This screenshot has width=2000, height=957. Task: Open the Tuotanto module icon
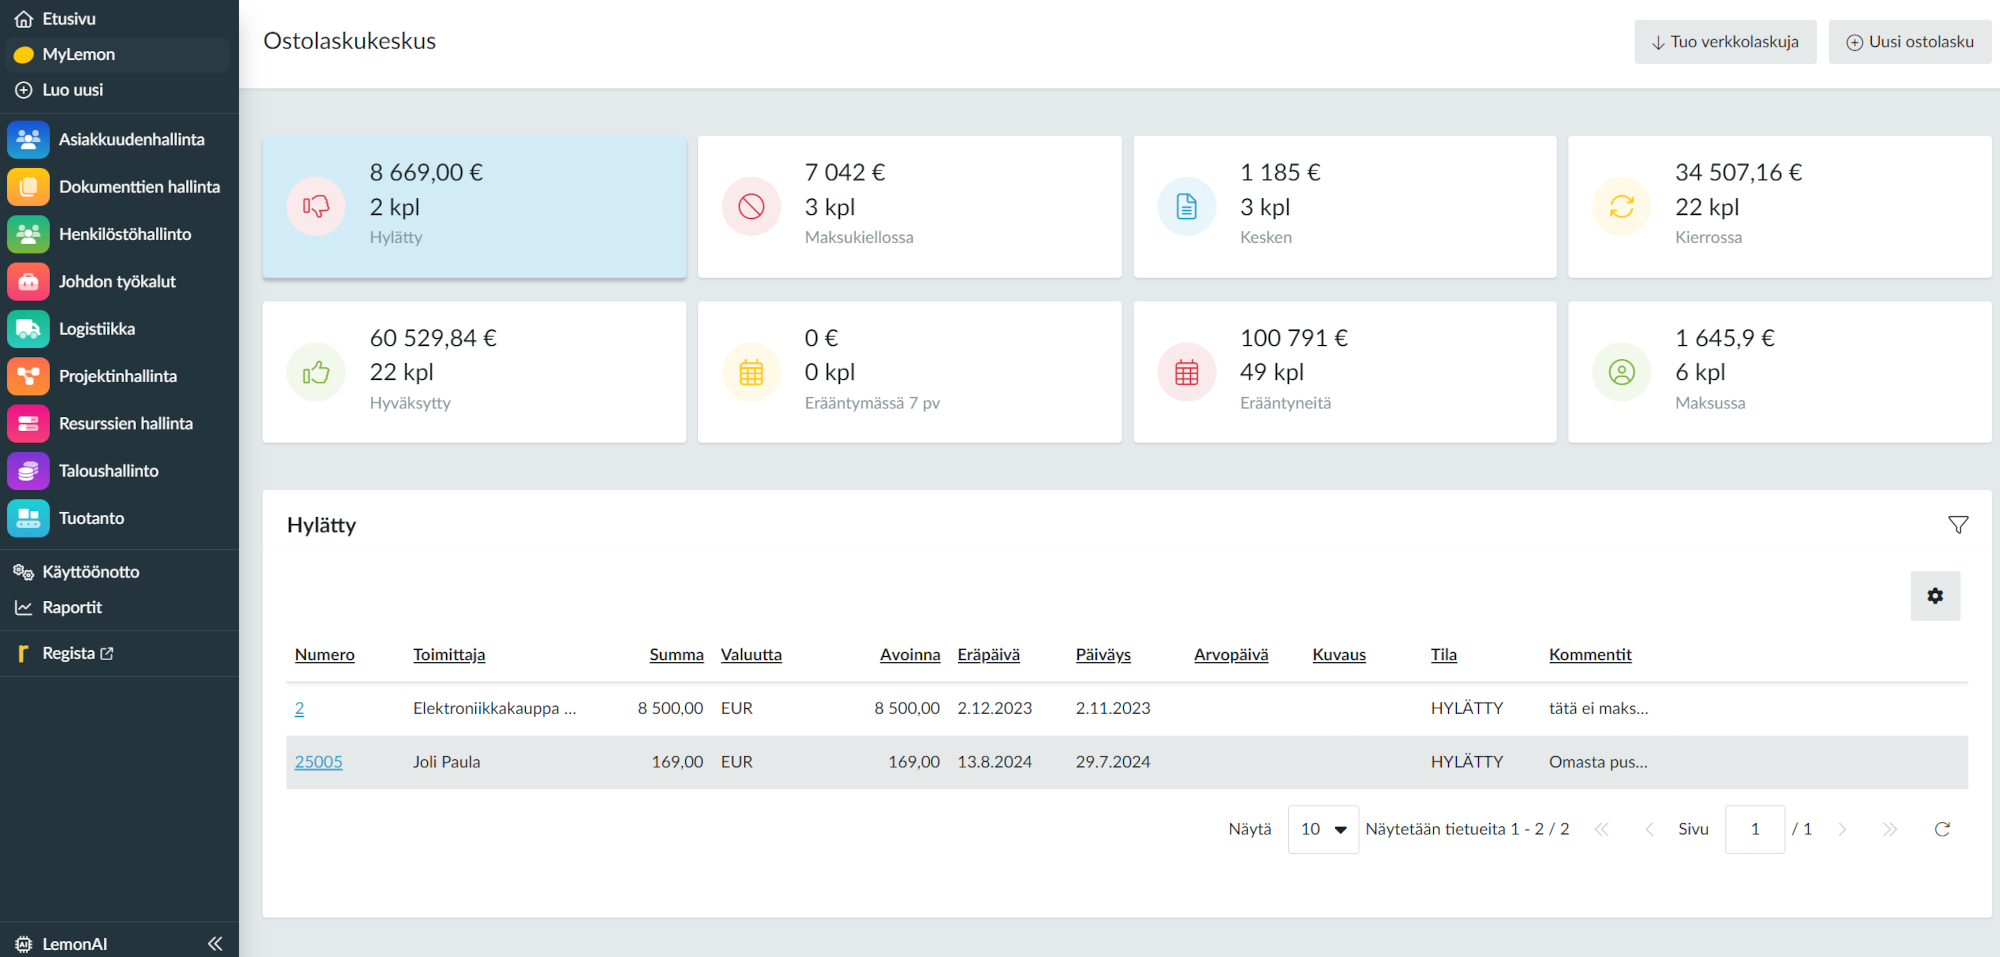[28, 518]
